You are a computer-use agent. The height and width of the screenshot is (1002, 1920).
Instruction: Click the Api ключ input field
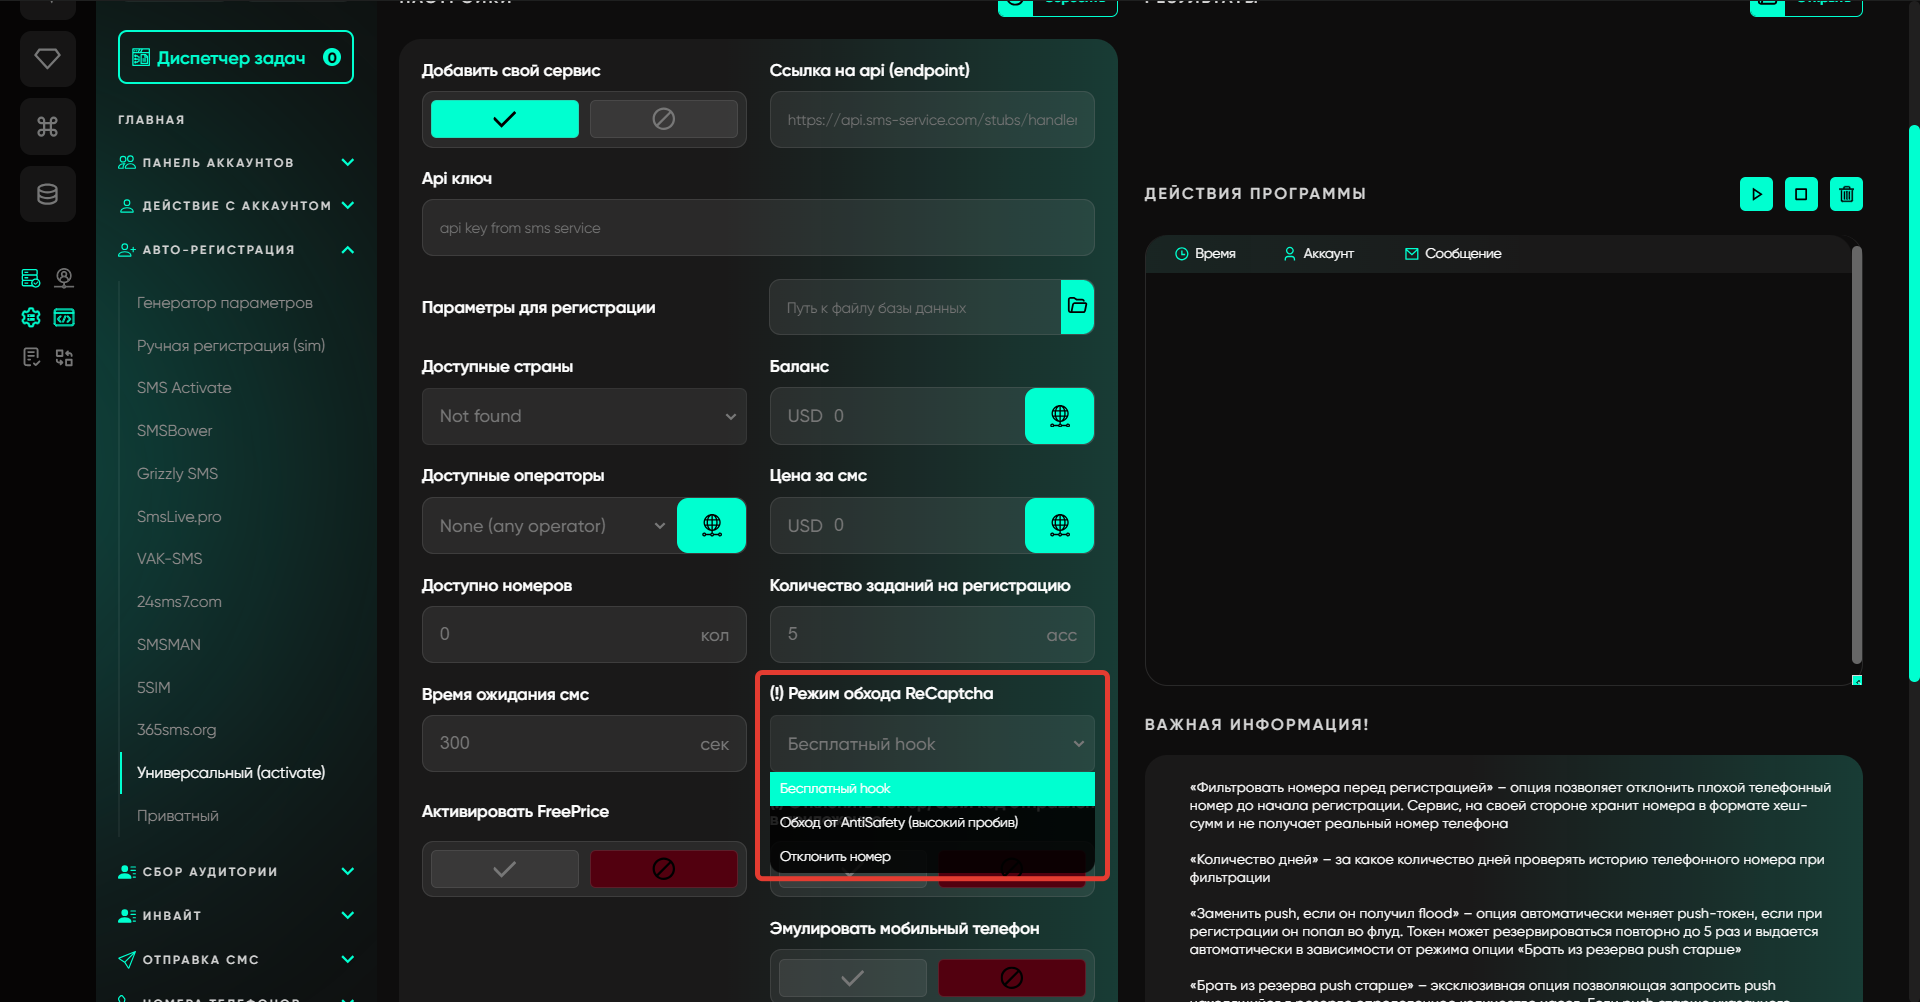pyautogui.click(x=757, y=228)
